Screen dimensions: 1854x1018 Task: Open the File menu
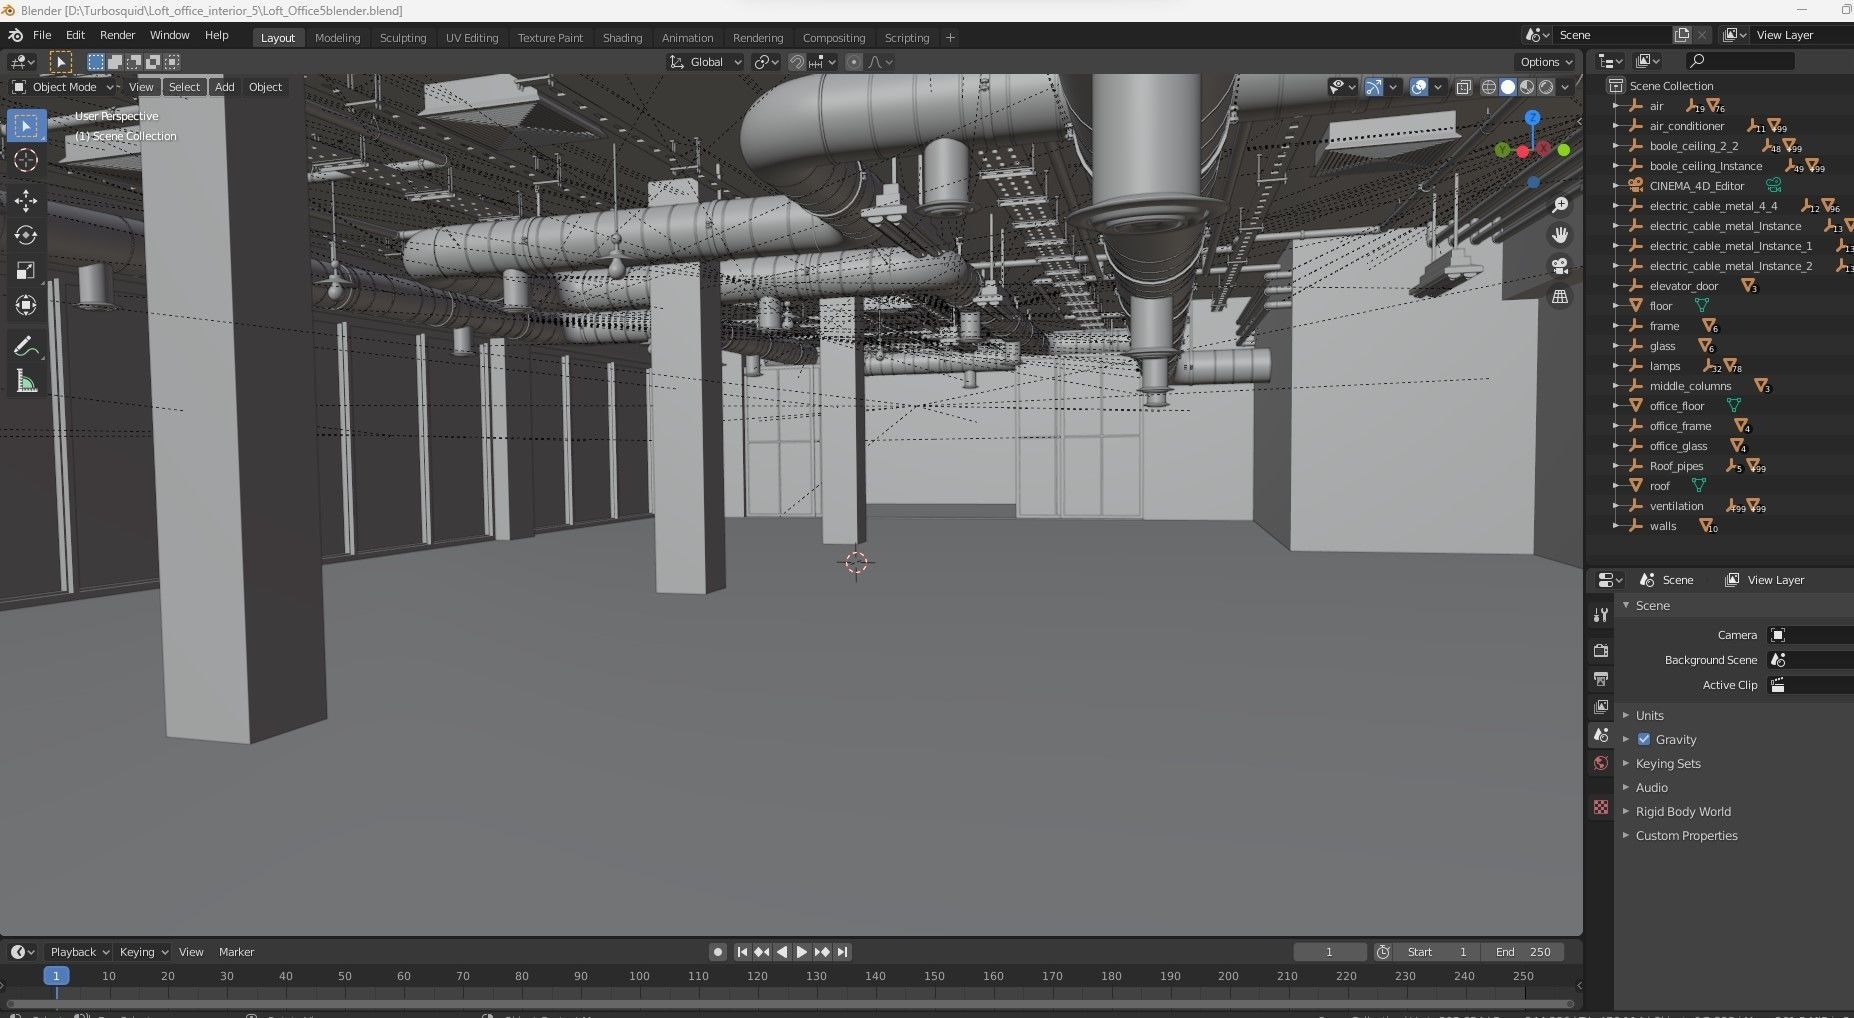pyautogui.click(x=42, y=35)
